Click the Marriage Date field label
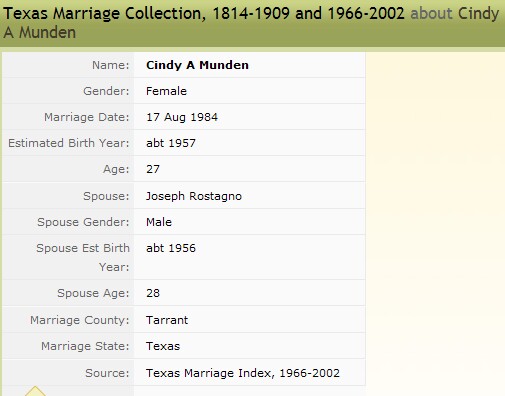Image resolution: width=505 pixels, height=396 pixels. pyautogui.click(x=87, y=117)
